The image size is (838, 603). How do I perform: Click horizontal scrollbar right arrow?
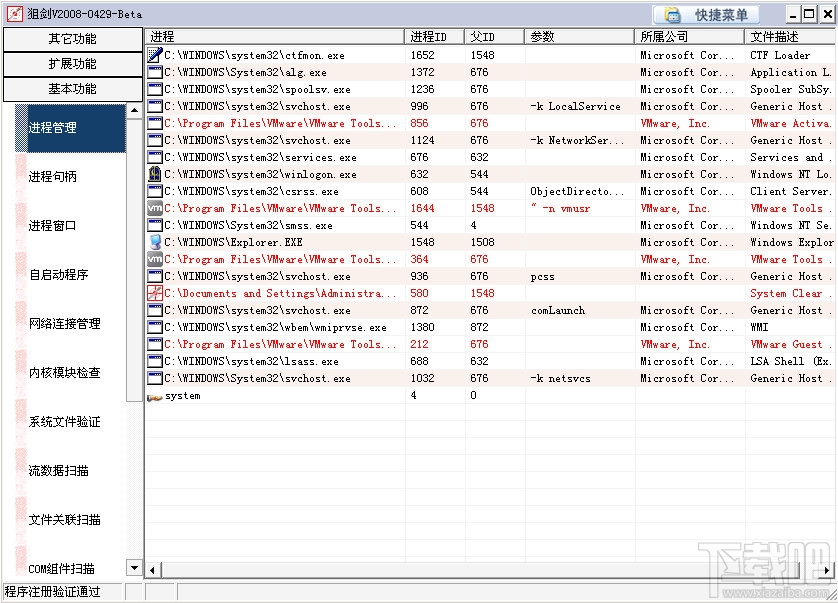pos(827,570)
